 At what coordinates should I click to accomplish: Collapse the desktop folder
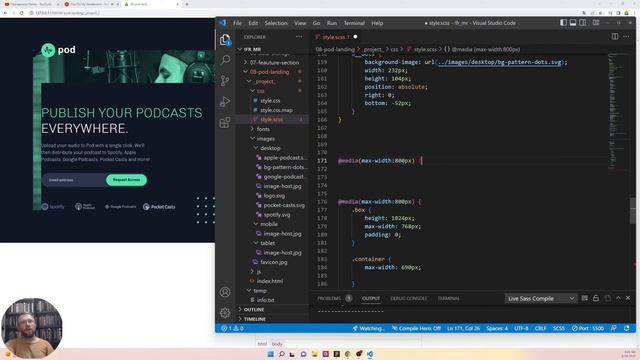[x=271, y=148]
